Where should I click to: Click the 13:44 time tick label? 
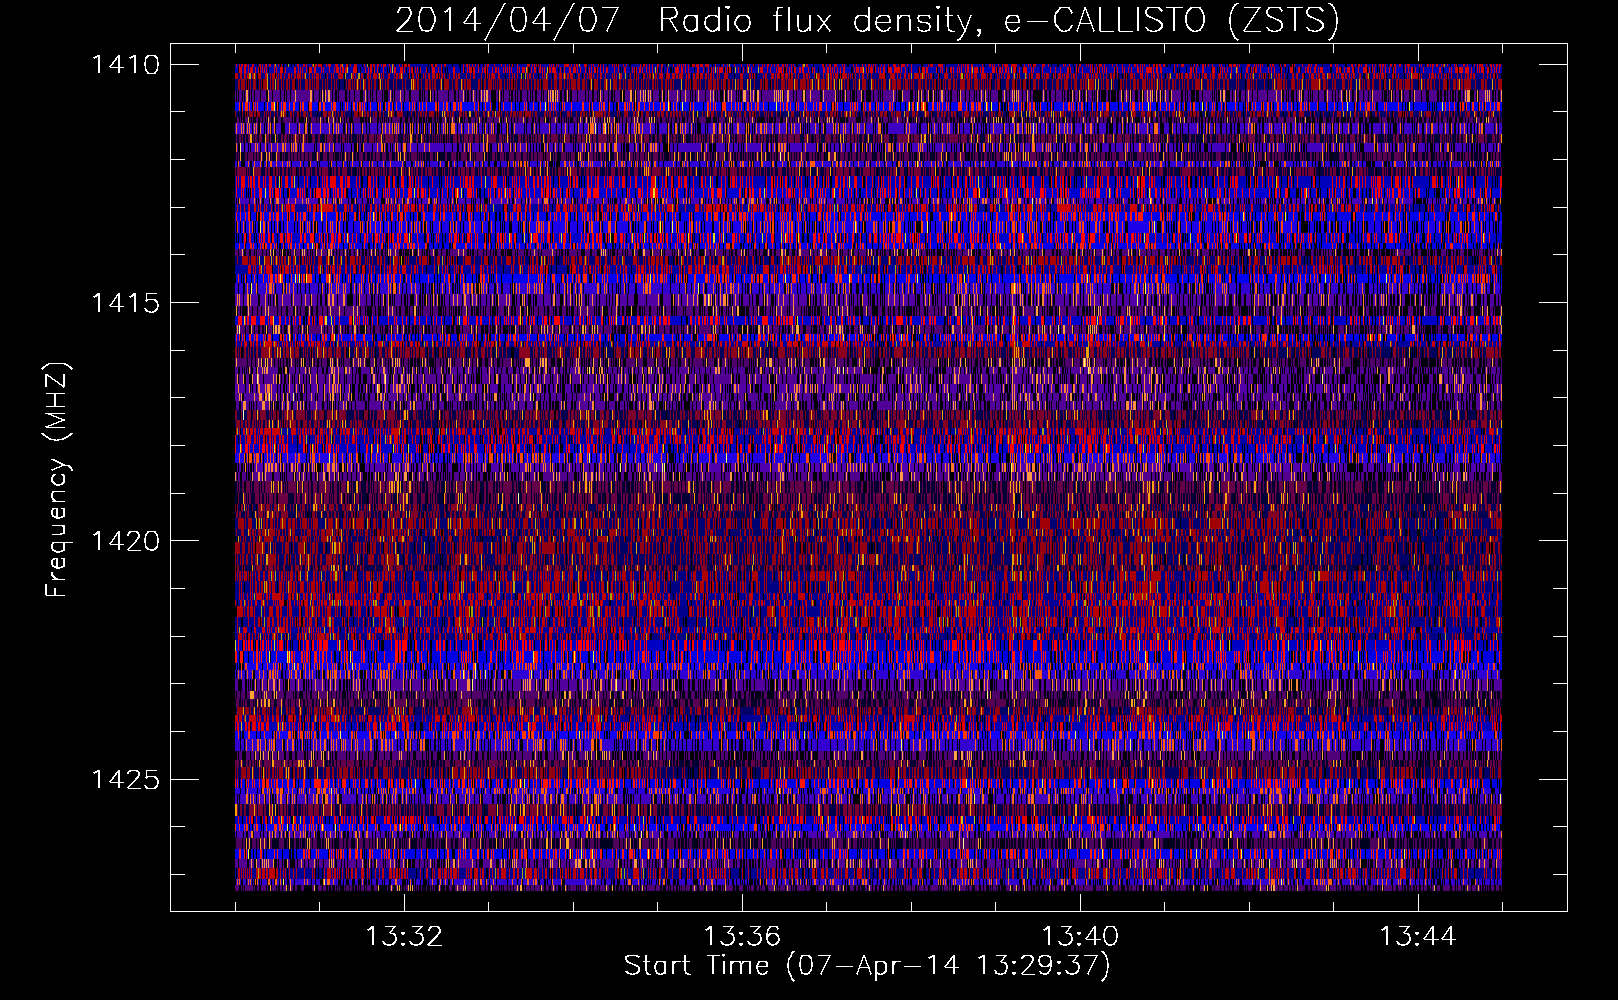[1418, 937]
